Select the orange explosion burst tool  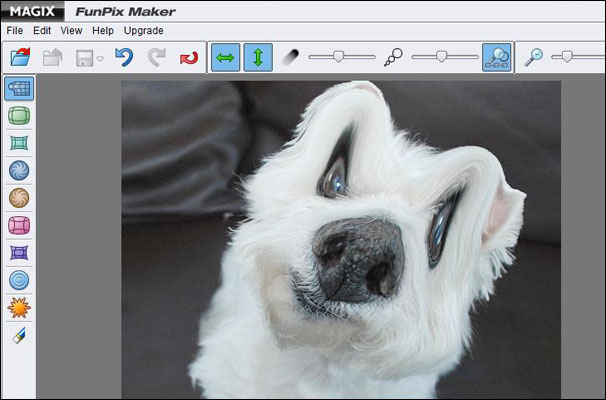tap(18, 308)
